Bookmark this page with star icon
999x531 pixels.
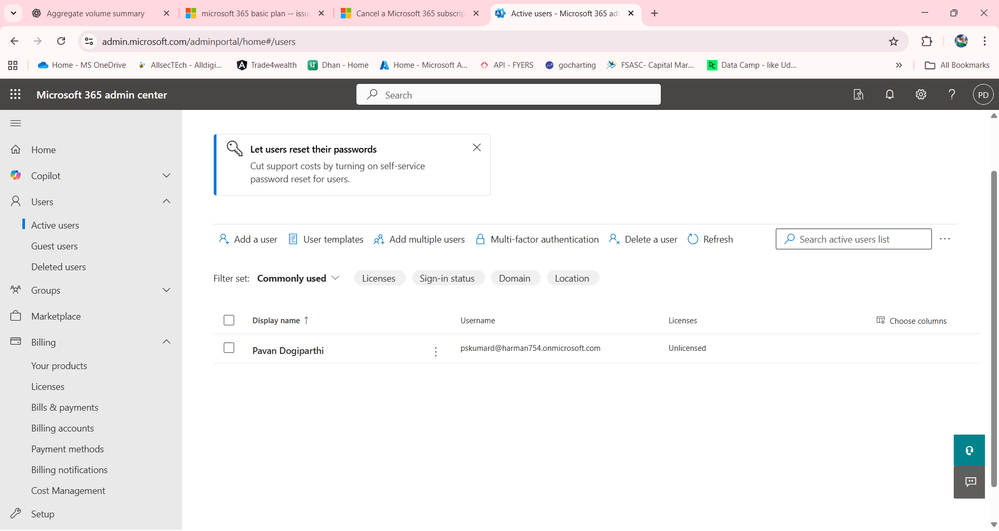click(x=893, y=41)
